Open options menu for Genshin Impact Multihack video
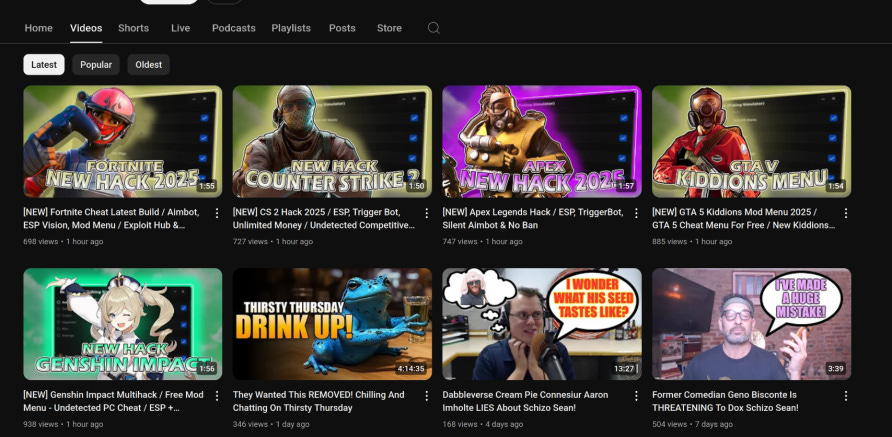 217,395
